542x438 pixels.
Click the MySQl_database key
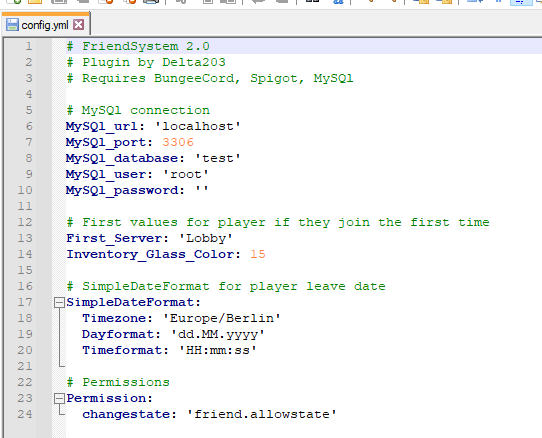(123, 158)
